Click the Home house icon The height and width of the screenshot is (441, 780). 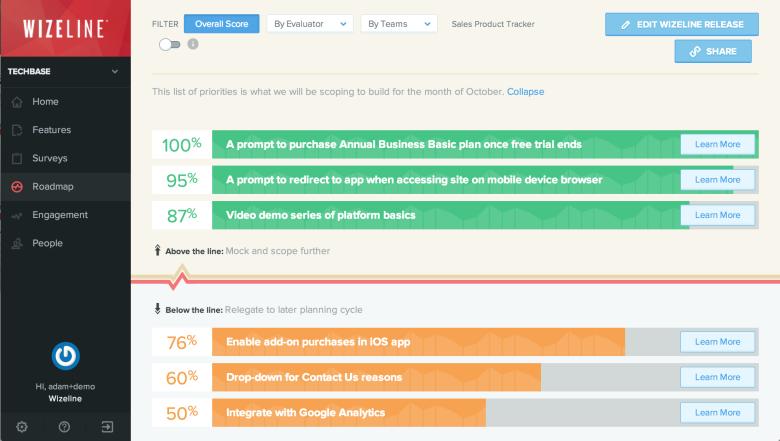point(17,102)
